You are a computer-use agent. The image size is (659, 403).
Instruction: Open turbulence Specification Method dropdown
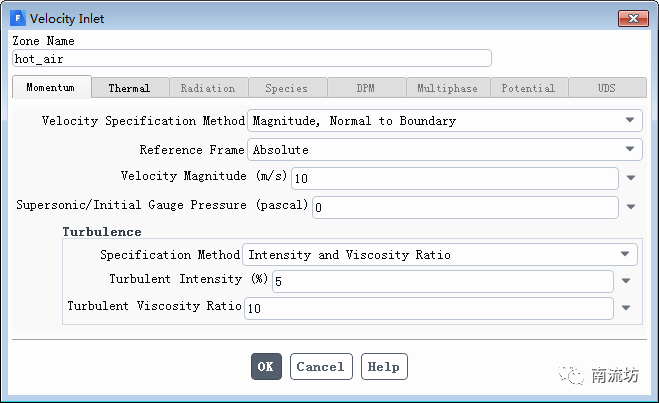coord(441,255)
